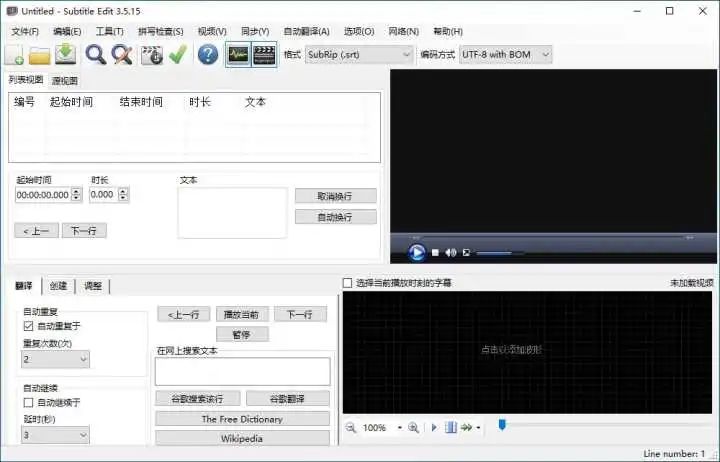Open Find using the magnifier icon

95,54
